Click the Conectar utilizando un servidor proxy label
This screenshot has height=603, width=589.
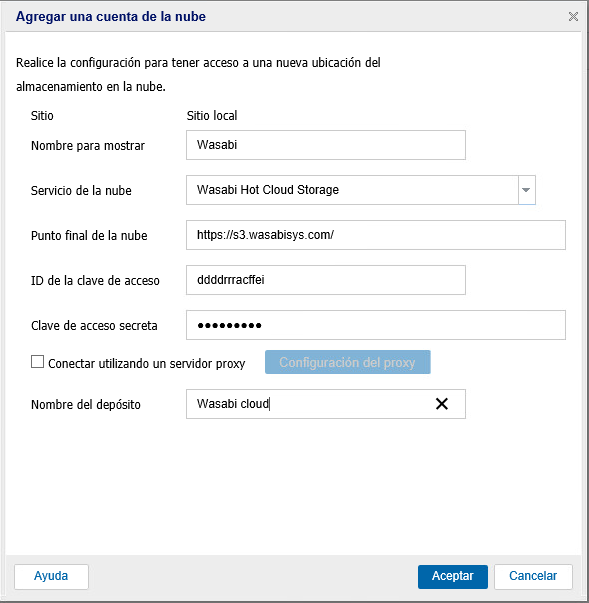click(x=146, y=363)
